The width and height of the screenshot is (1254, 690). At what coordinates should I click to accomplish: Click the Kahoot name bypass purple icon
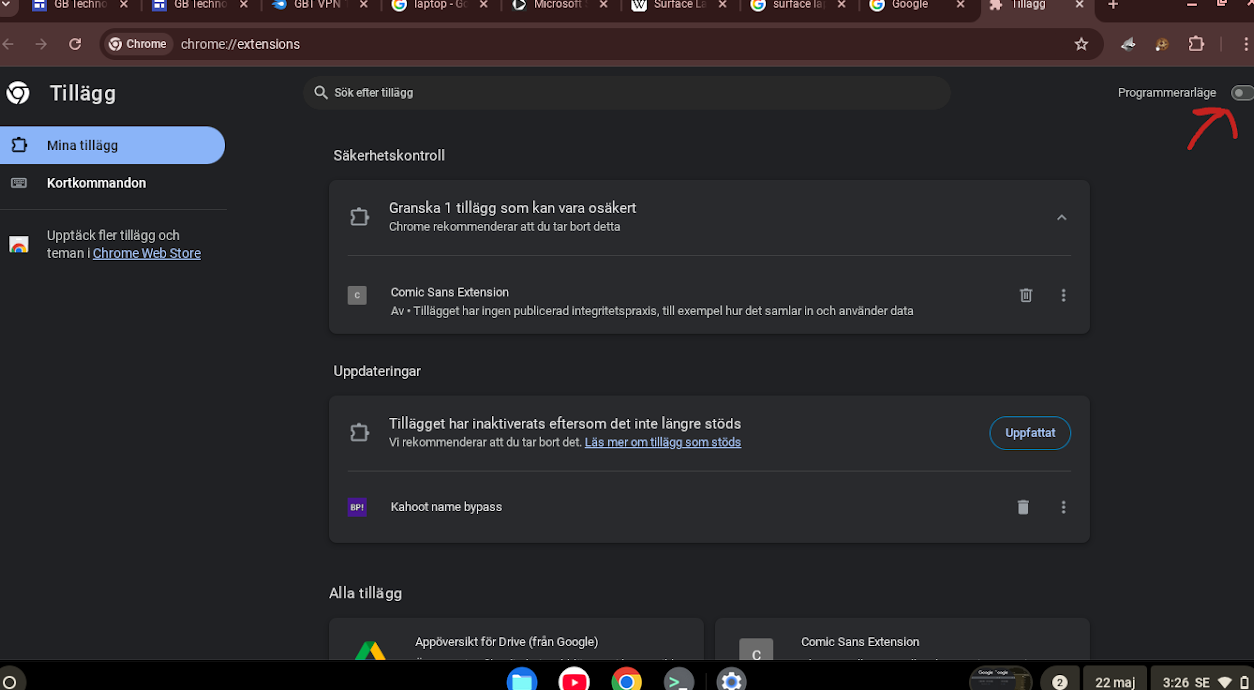(x=357, y=507)
